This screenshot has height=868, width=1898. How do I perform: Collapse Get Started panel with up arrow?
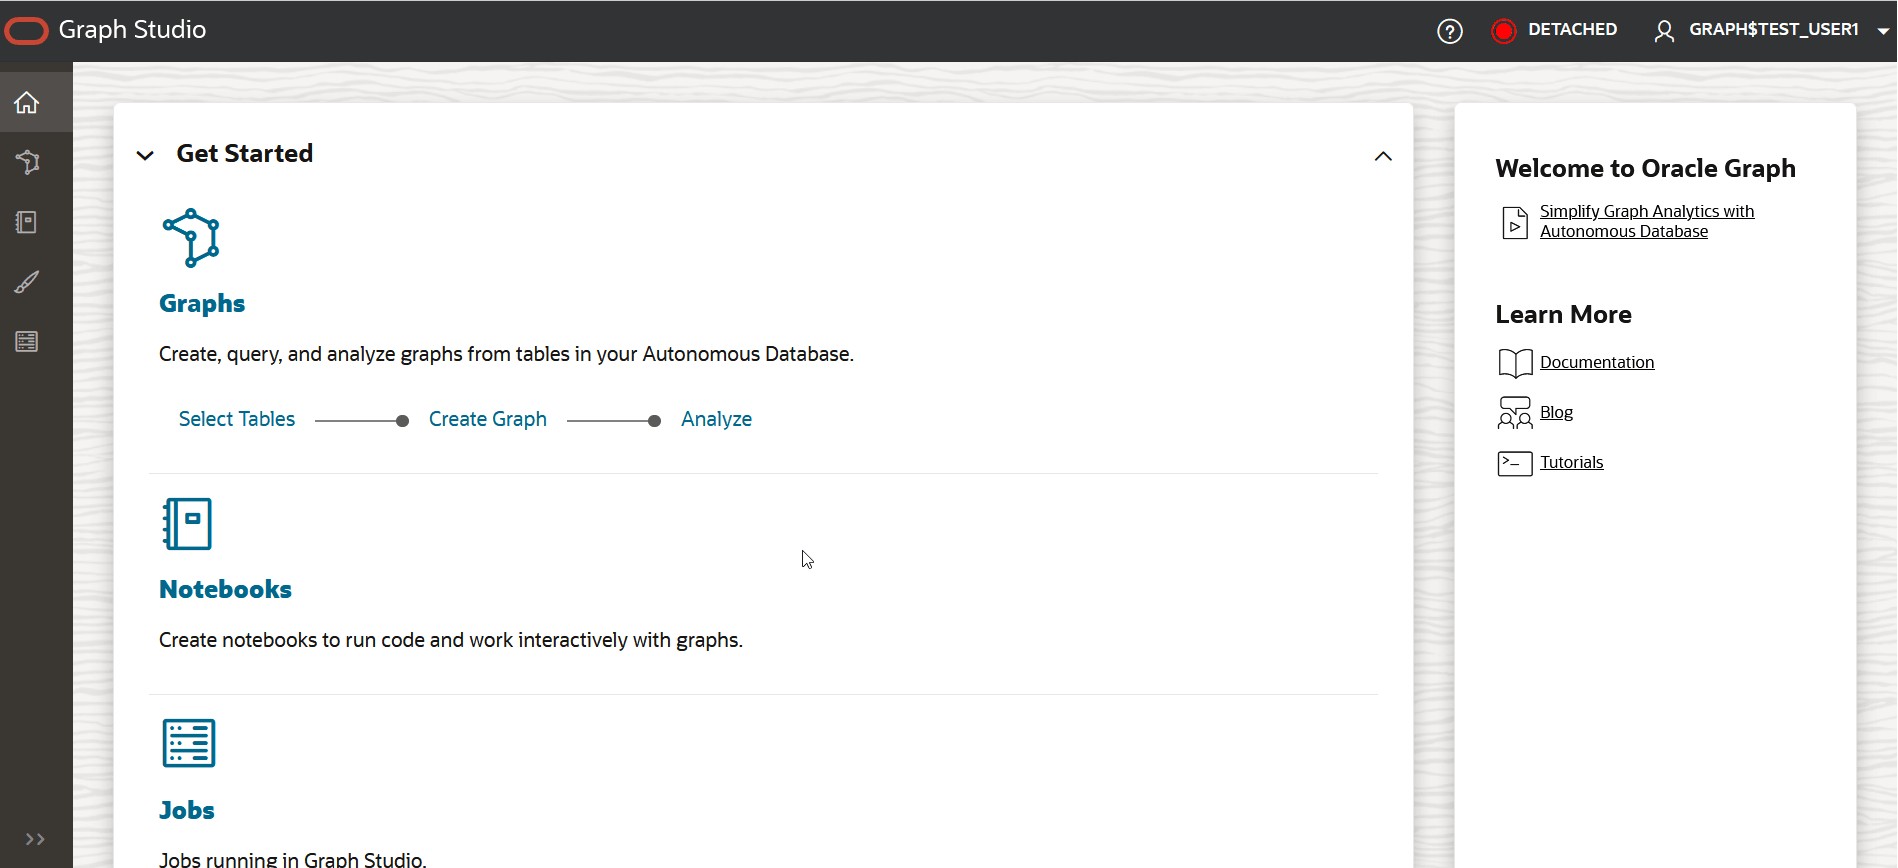point(1383,156)
